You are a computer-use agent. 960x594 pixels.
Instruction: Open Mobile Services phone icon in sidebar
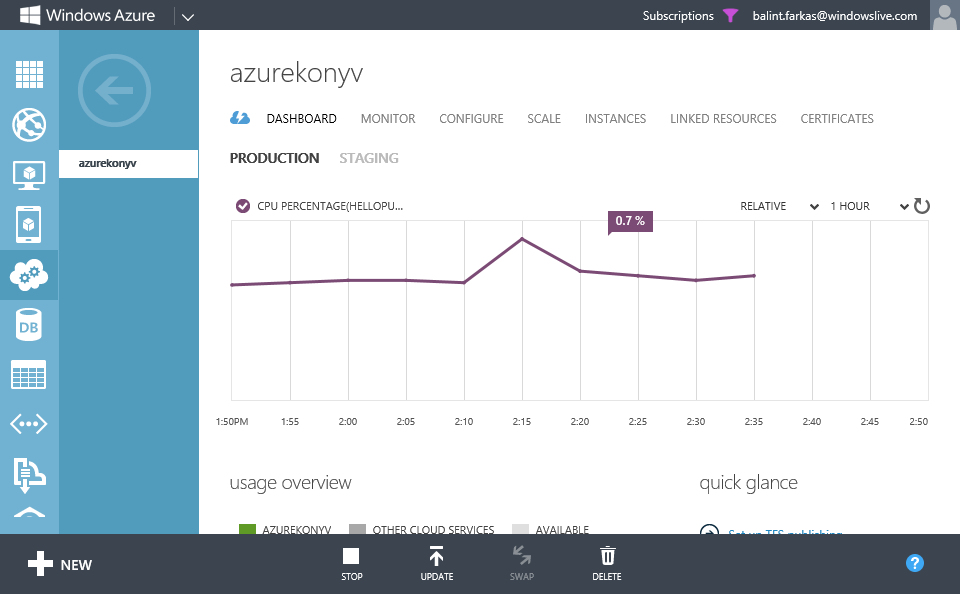(x=29, y=225)
